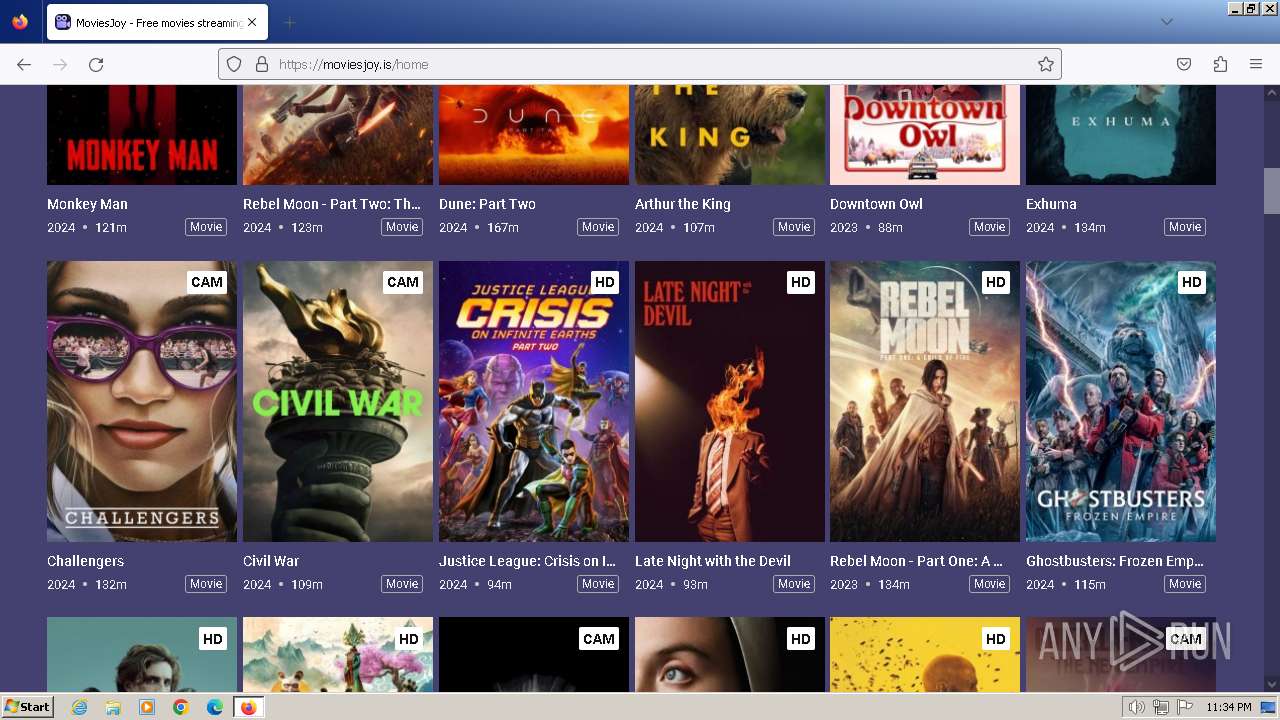Open the File Explorer taskbar icon
This screenshot has height=720, width=1280.
click(x=113, y=707)
